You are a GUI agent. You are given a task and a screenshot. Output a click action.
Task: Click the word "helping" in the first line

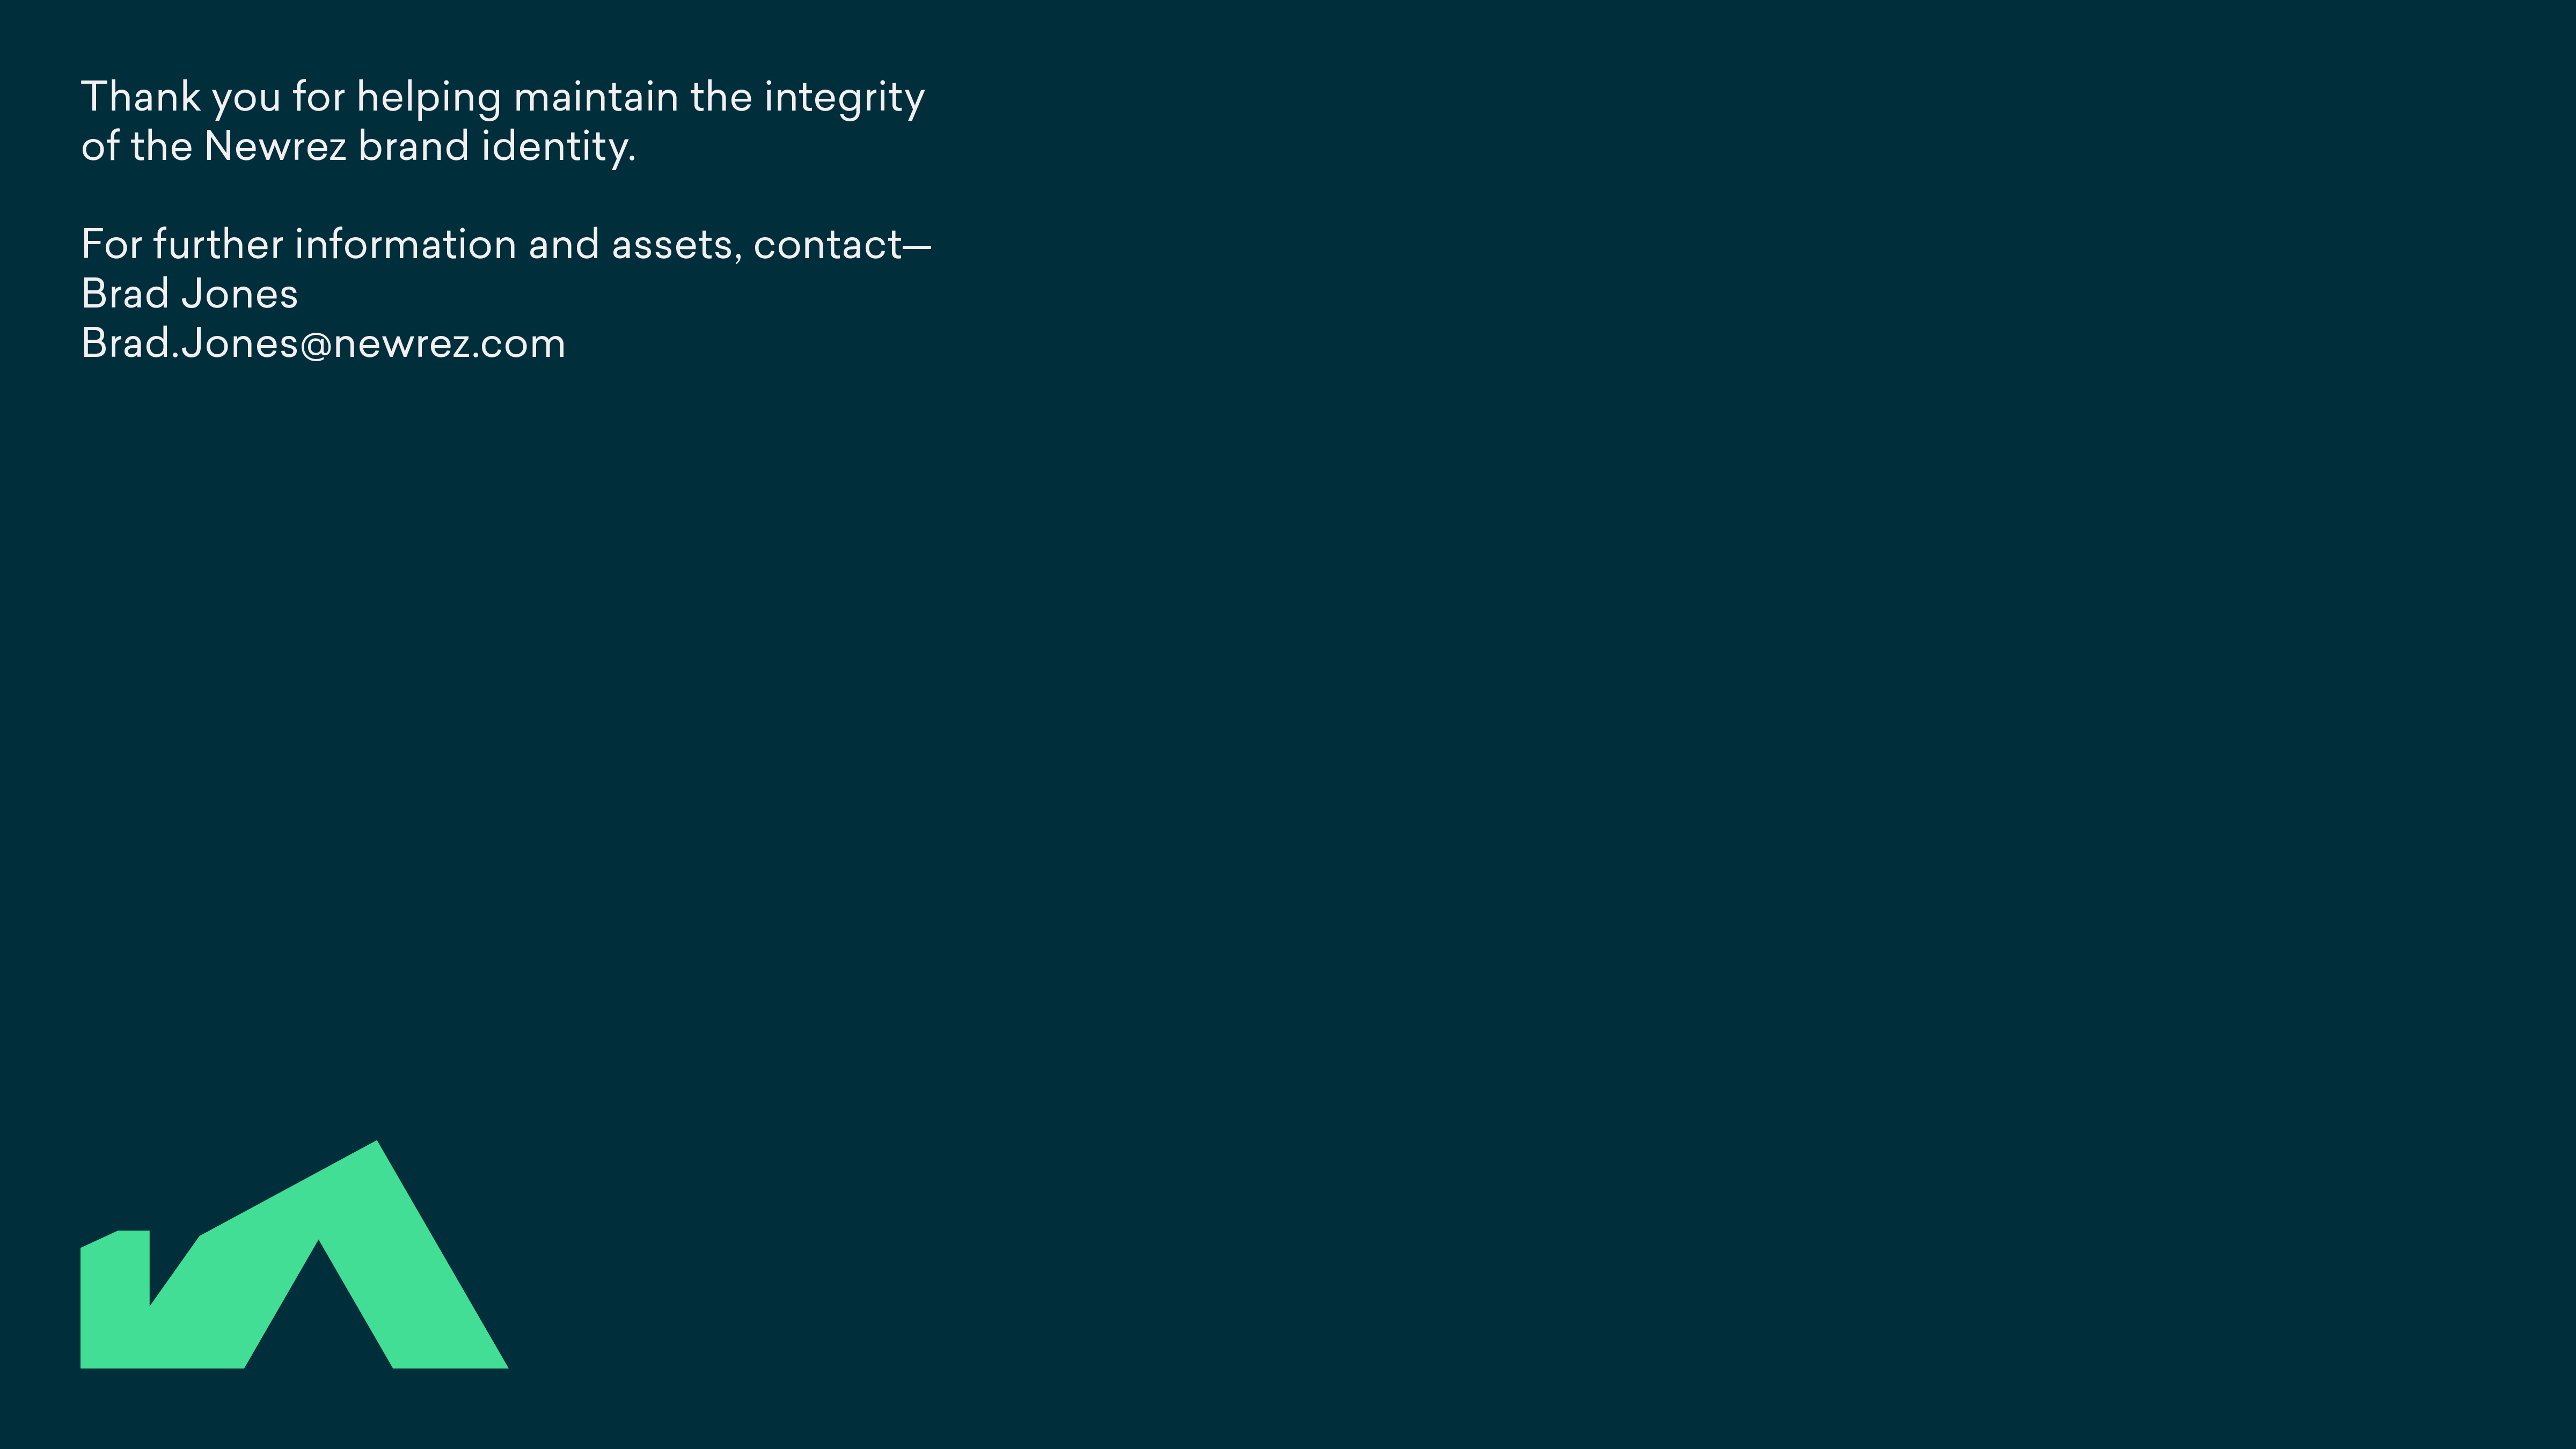tap(429, 98)
